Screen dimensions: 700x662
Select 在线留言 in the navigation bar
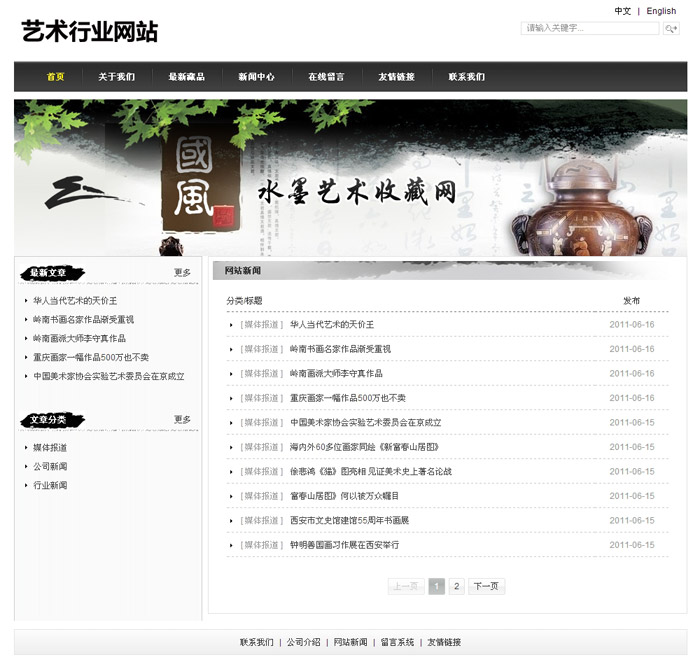pos(326,77)
